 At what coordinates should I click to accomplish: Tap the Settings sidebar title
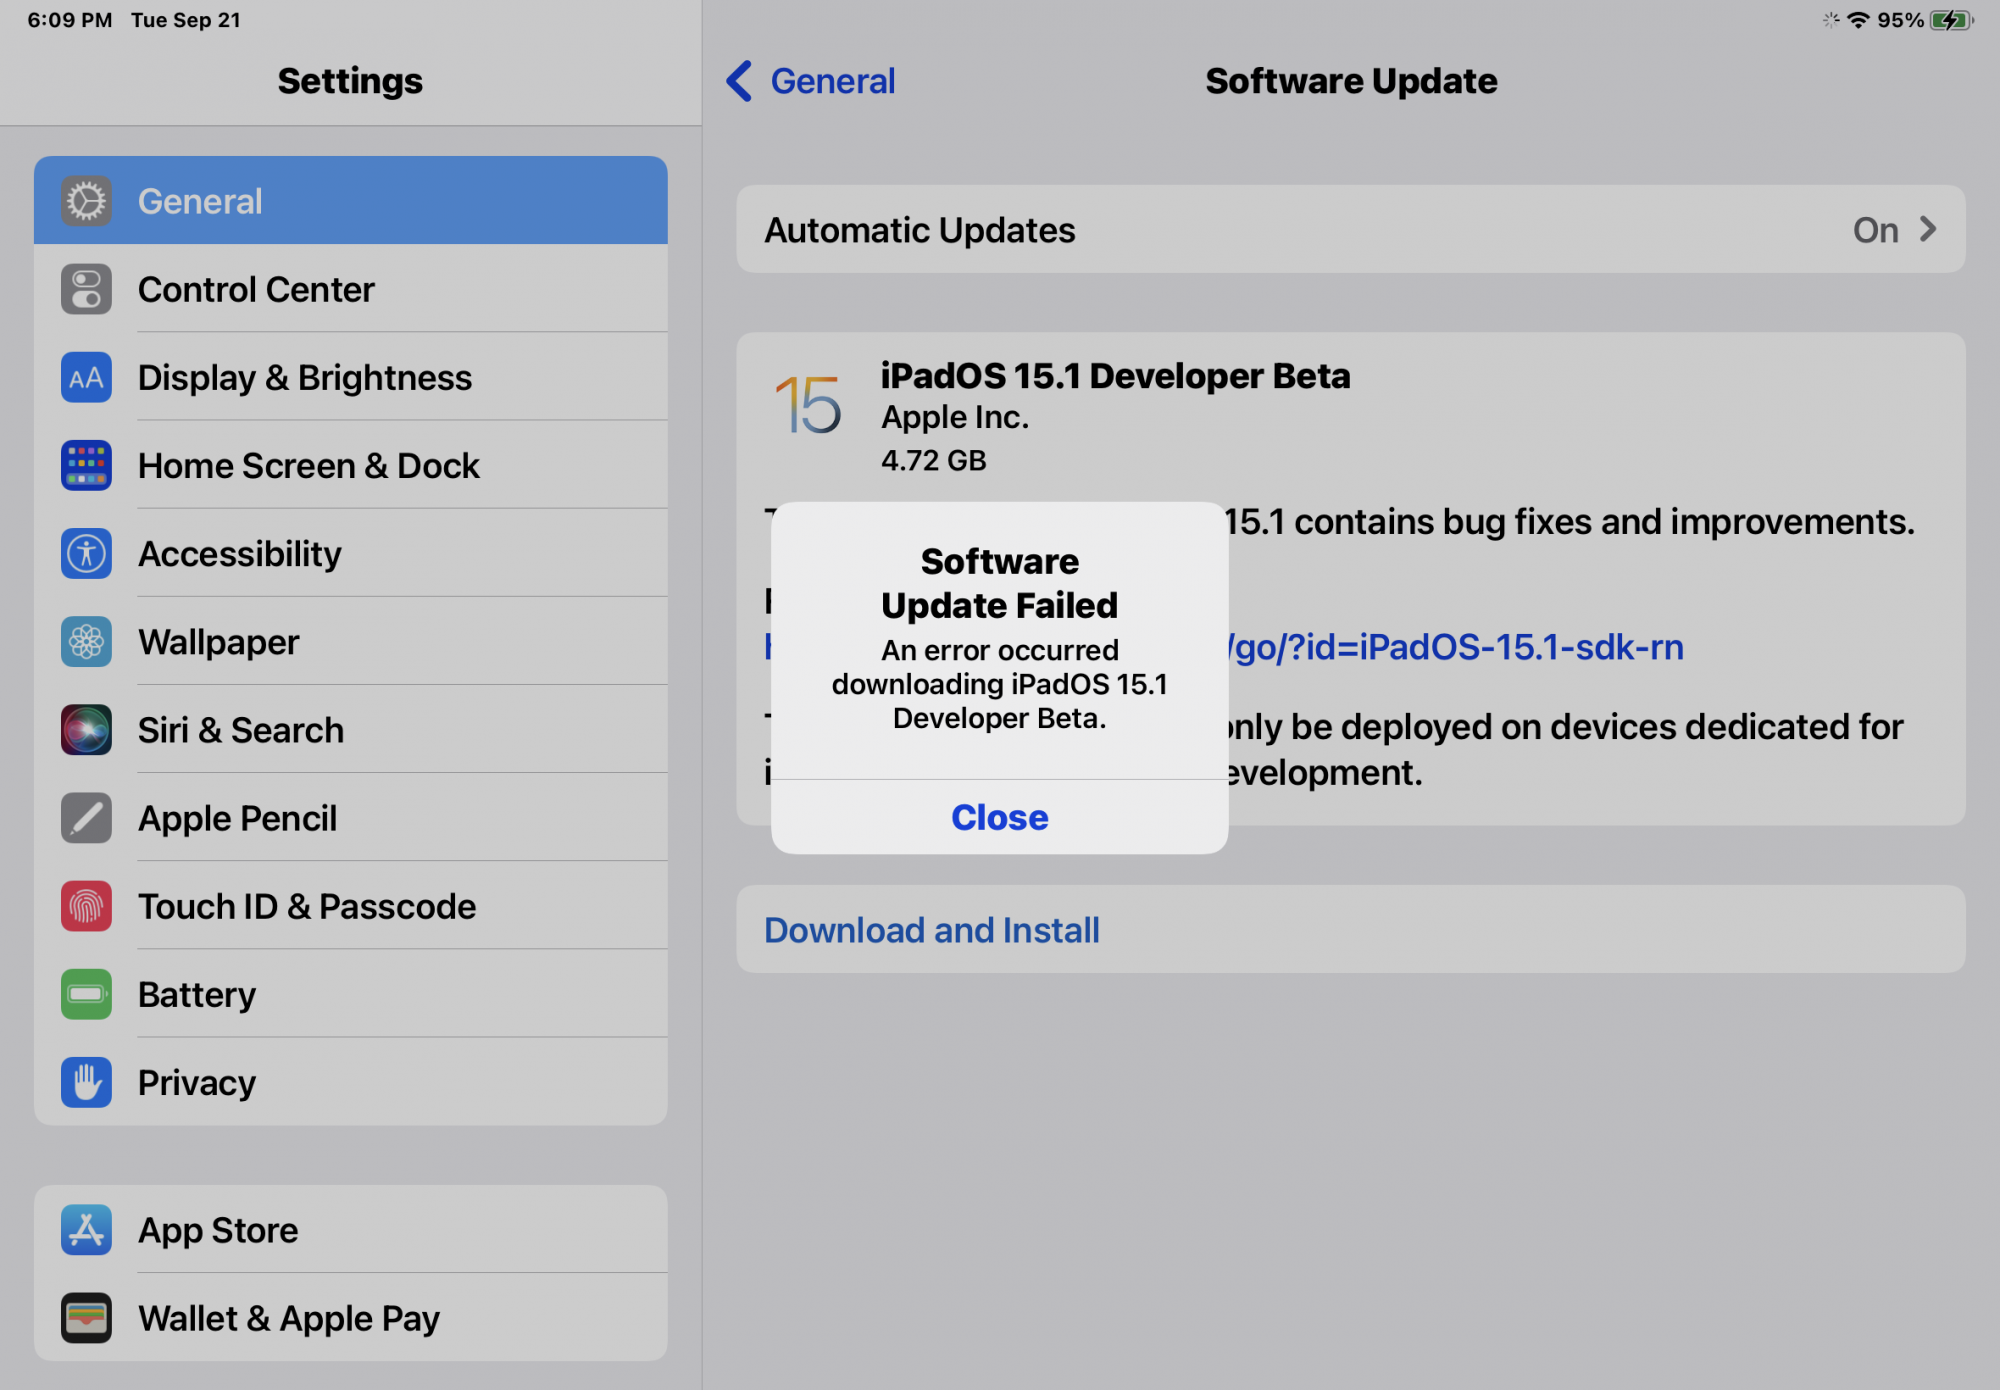350,81
